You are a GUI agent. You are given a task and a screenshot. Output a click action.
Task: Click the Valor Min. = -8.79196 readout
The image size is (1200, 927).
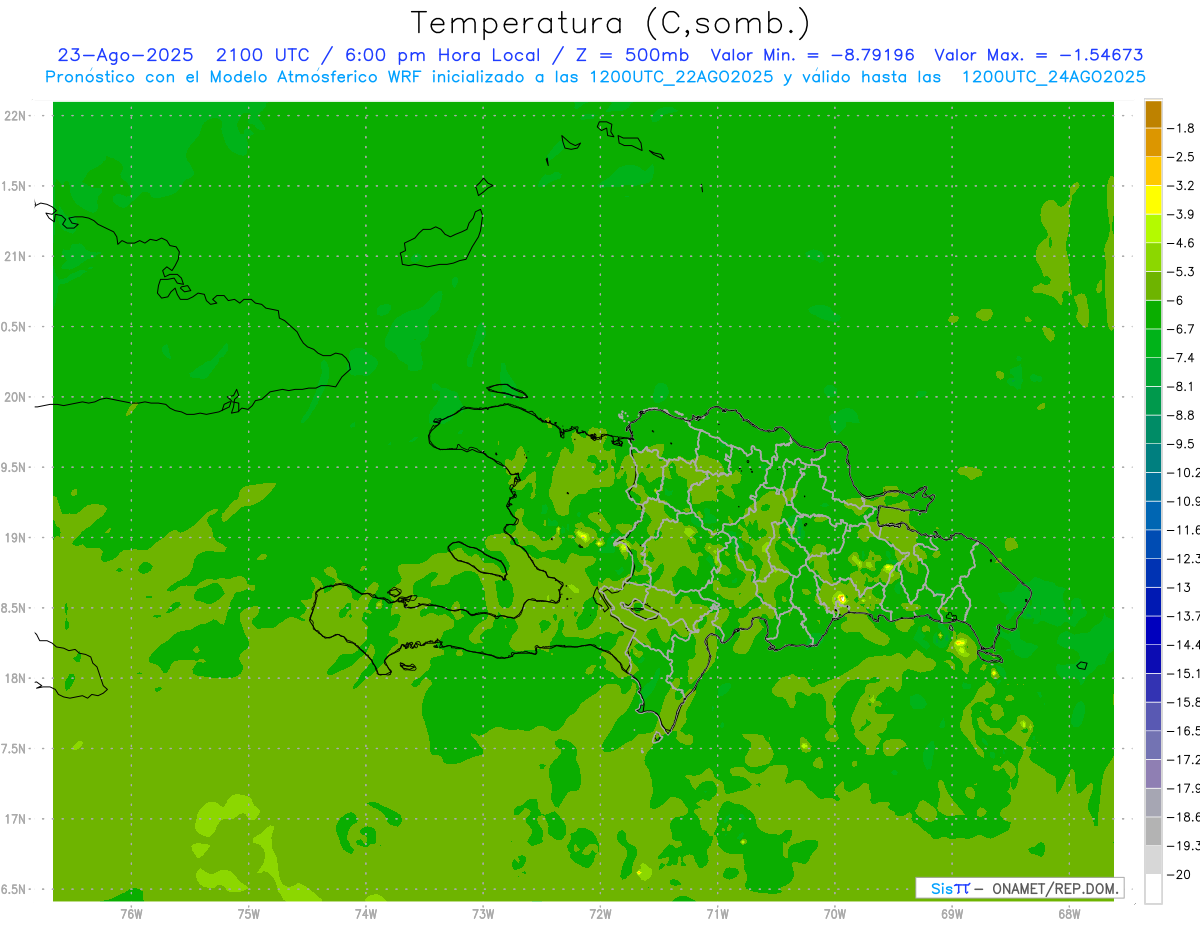click(x=812, y=55)
